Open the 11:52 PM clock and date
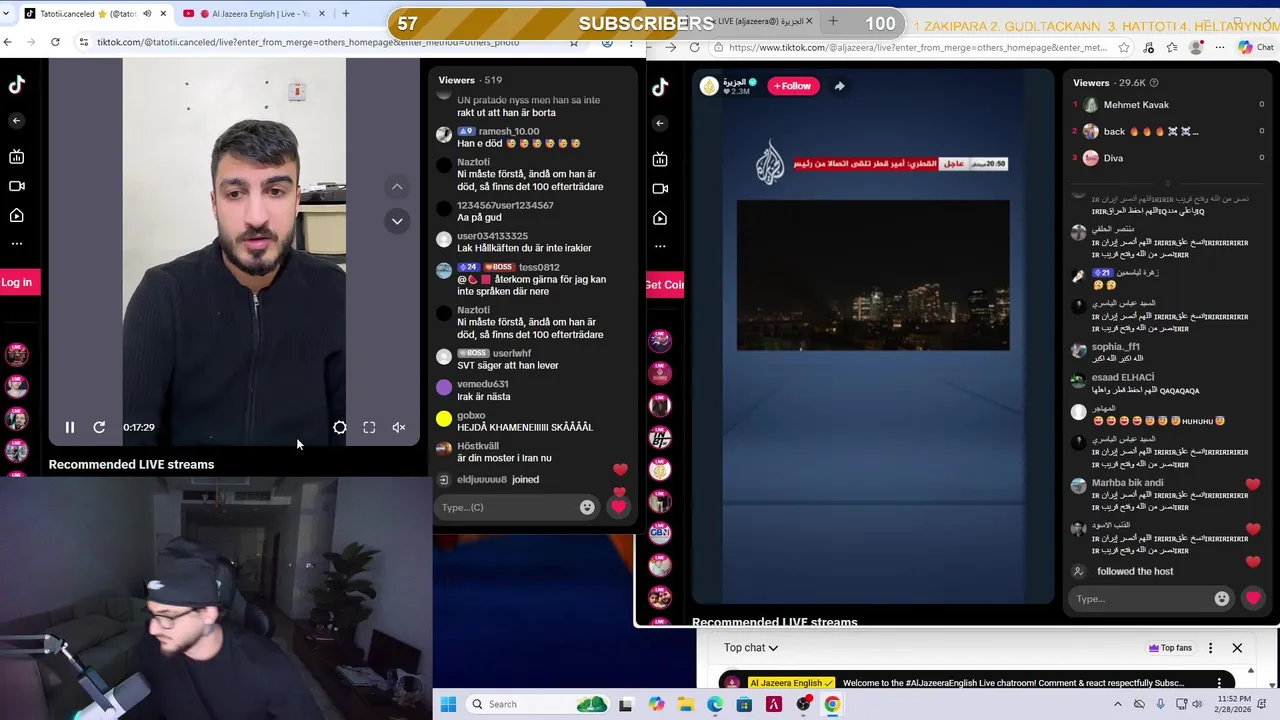 [1233, 704]
